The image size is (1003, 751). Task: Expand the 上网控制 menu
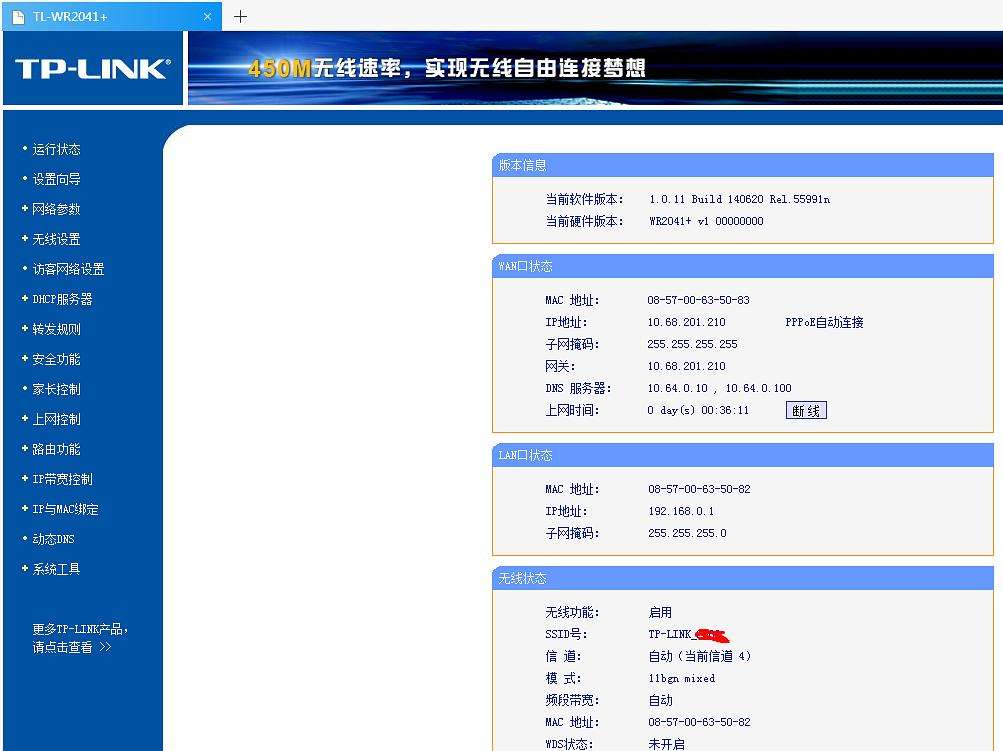click(56, 420)
